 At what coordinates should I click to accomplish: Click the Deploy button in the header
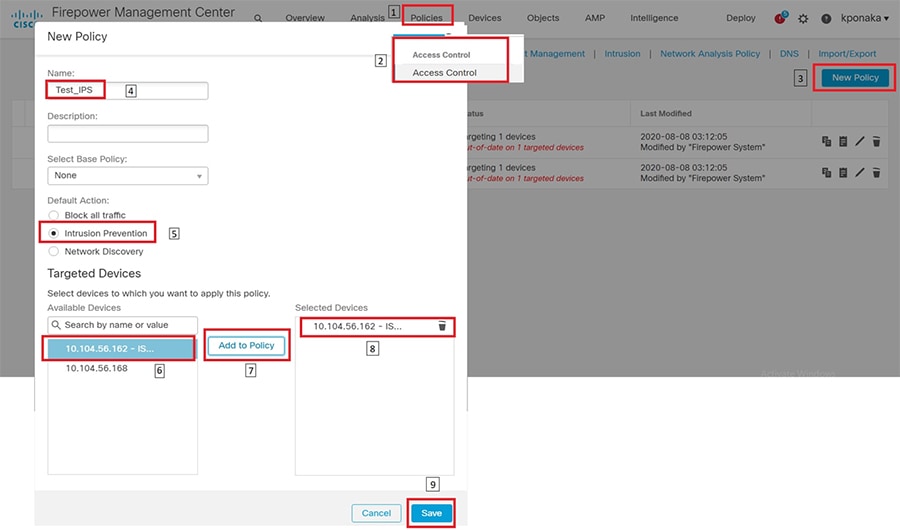pos(740,18)
